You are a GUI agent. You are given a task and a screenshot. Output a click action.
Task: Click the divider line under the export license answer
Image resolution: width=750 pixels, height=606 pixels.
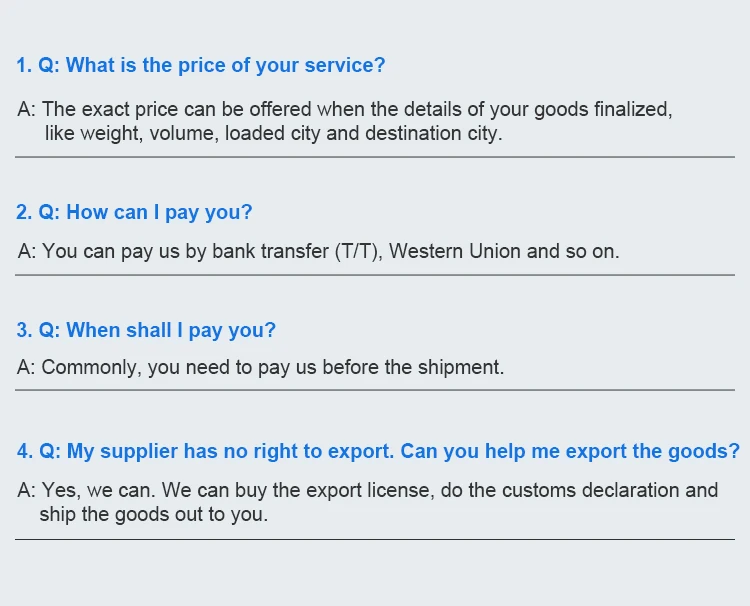click(375, 539)
